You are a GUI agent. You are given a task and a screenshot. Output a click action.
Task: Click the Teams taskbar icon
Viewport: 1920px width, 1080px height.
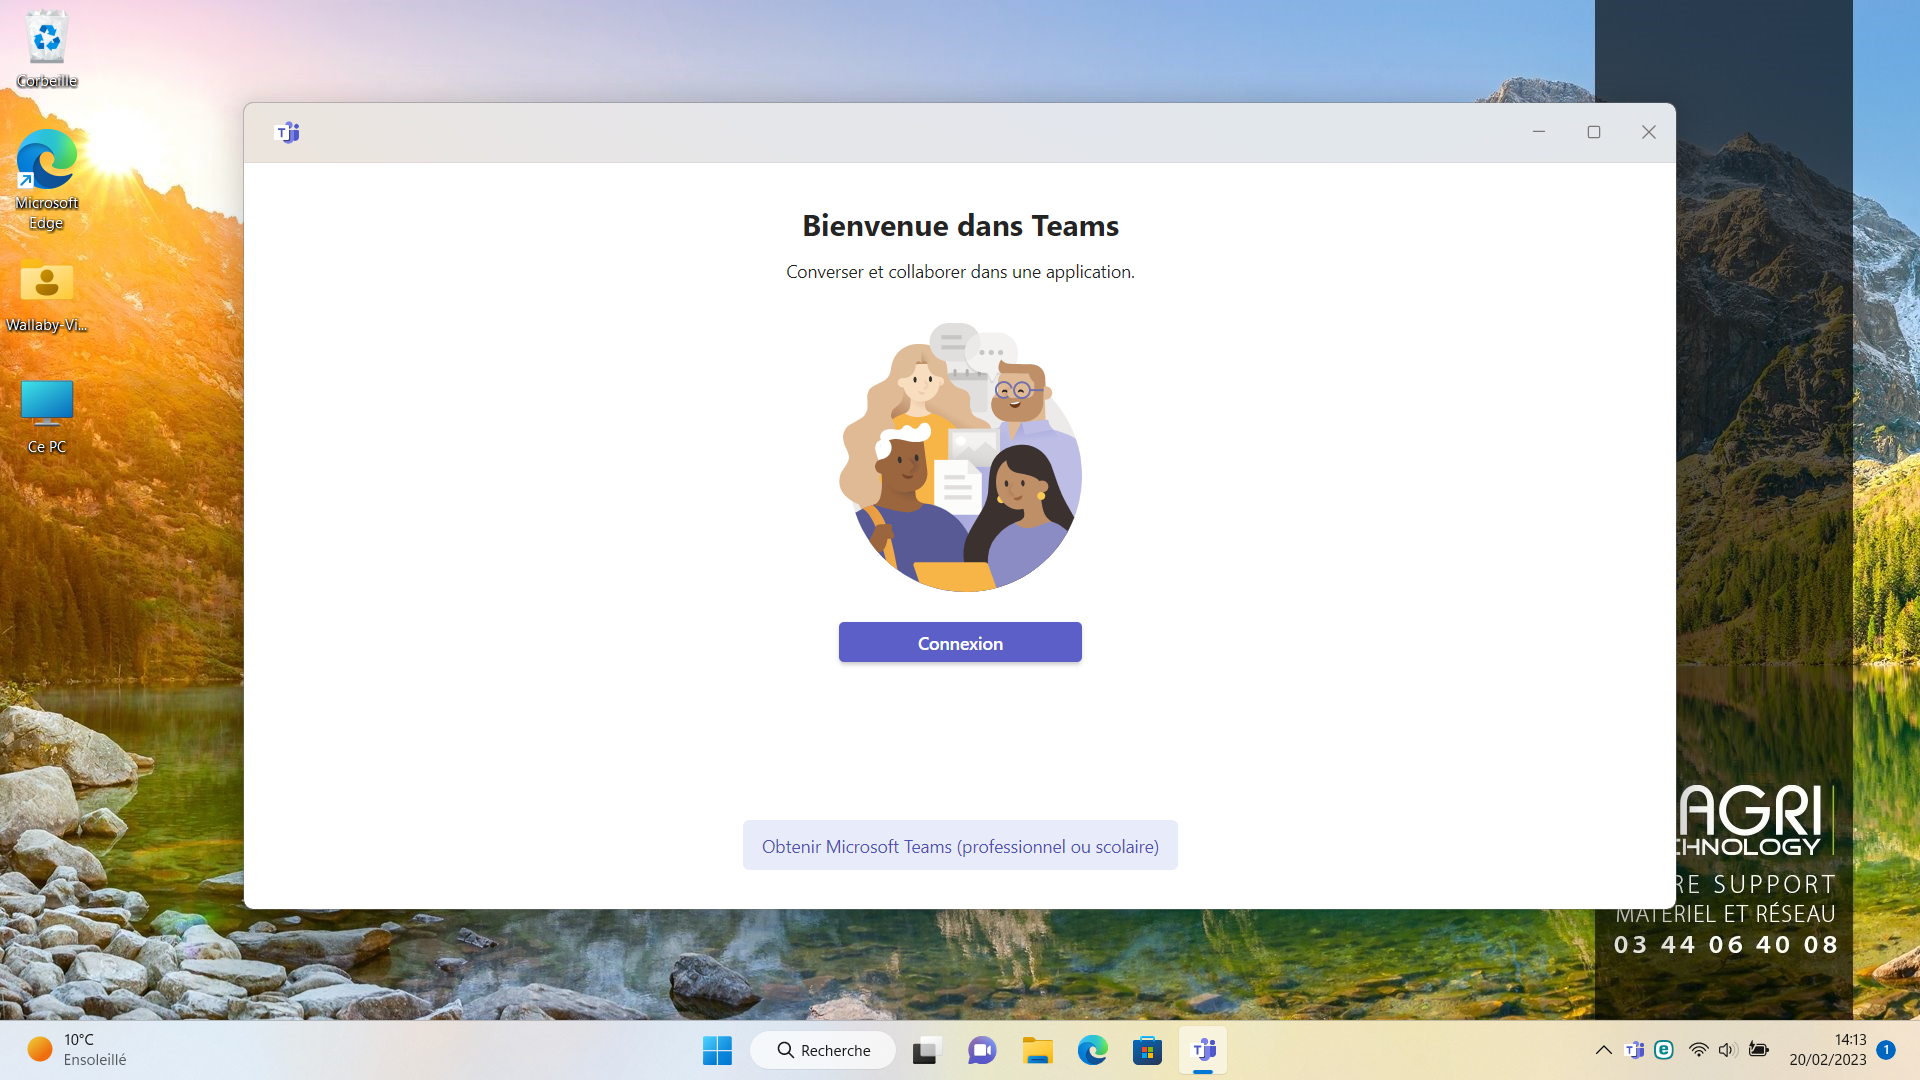pyautogui.click(x=1203, y=1050)
